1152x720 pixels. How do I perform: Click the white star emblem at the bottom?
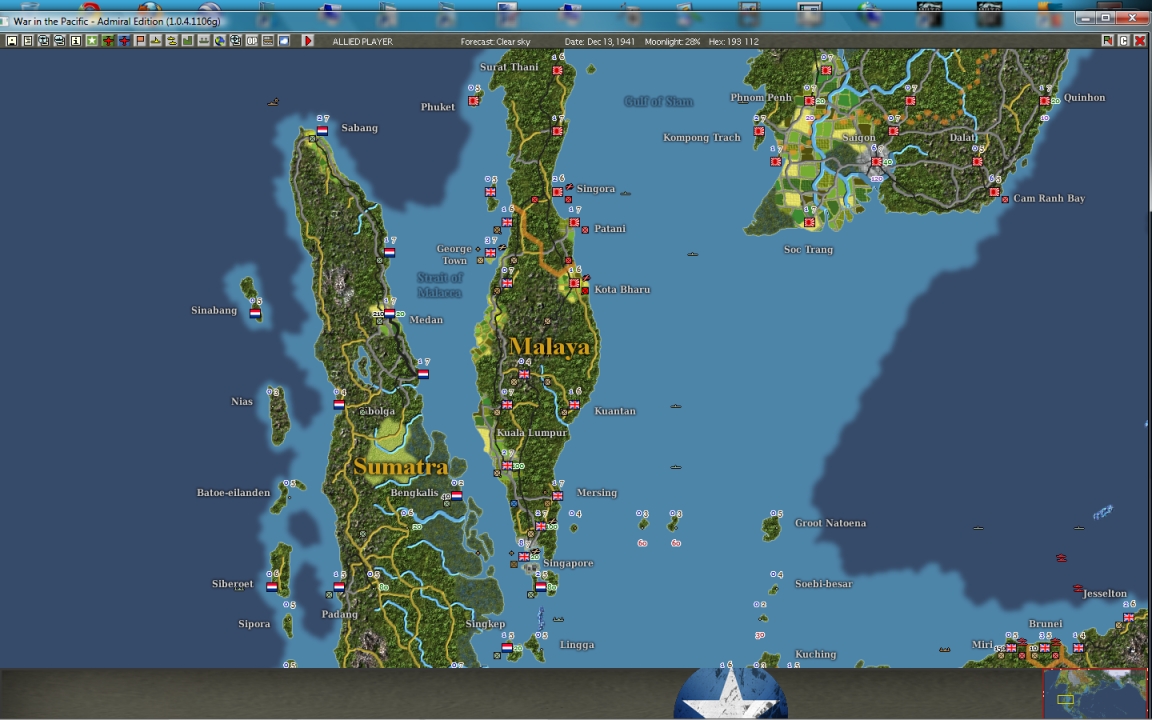point(730,694)
